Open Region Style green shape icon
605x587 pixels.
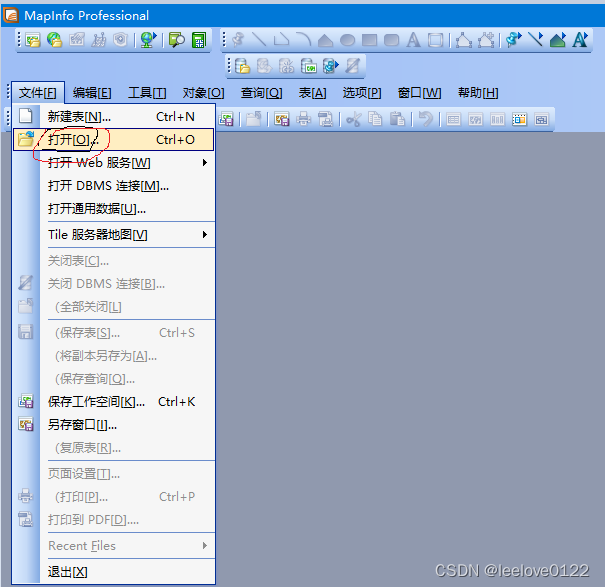coord(558,40)
